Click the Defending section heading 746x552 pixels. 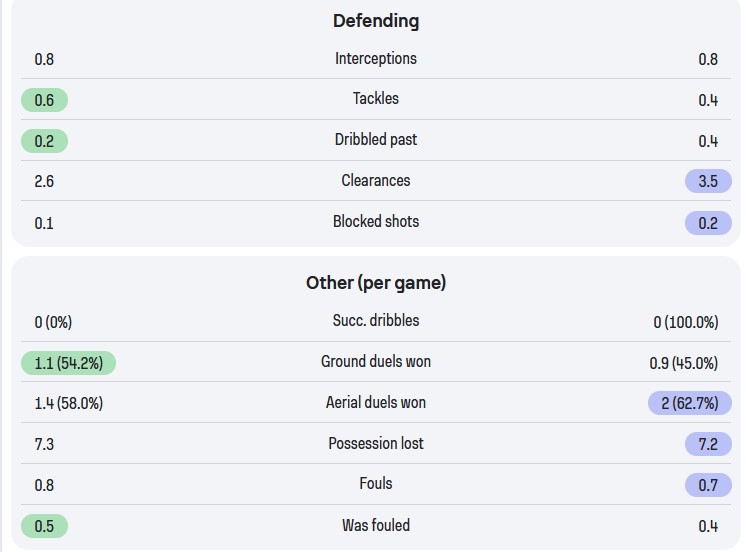[x=376, y=20]
